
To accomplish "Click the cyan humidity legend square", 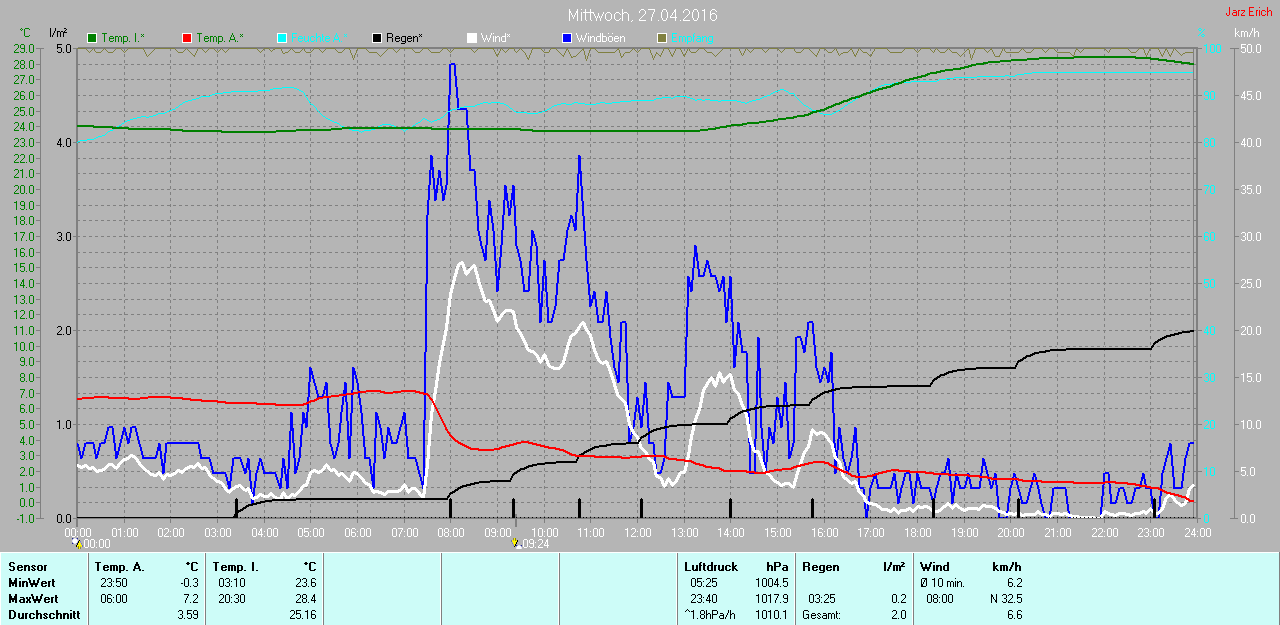I will point(282,38).
